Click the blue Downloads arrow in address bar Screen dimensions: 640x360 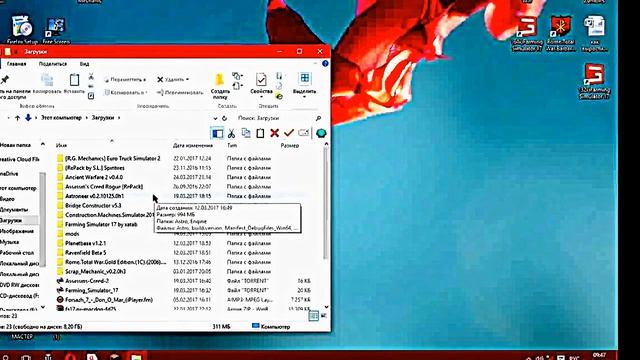tap(28, 118)
